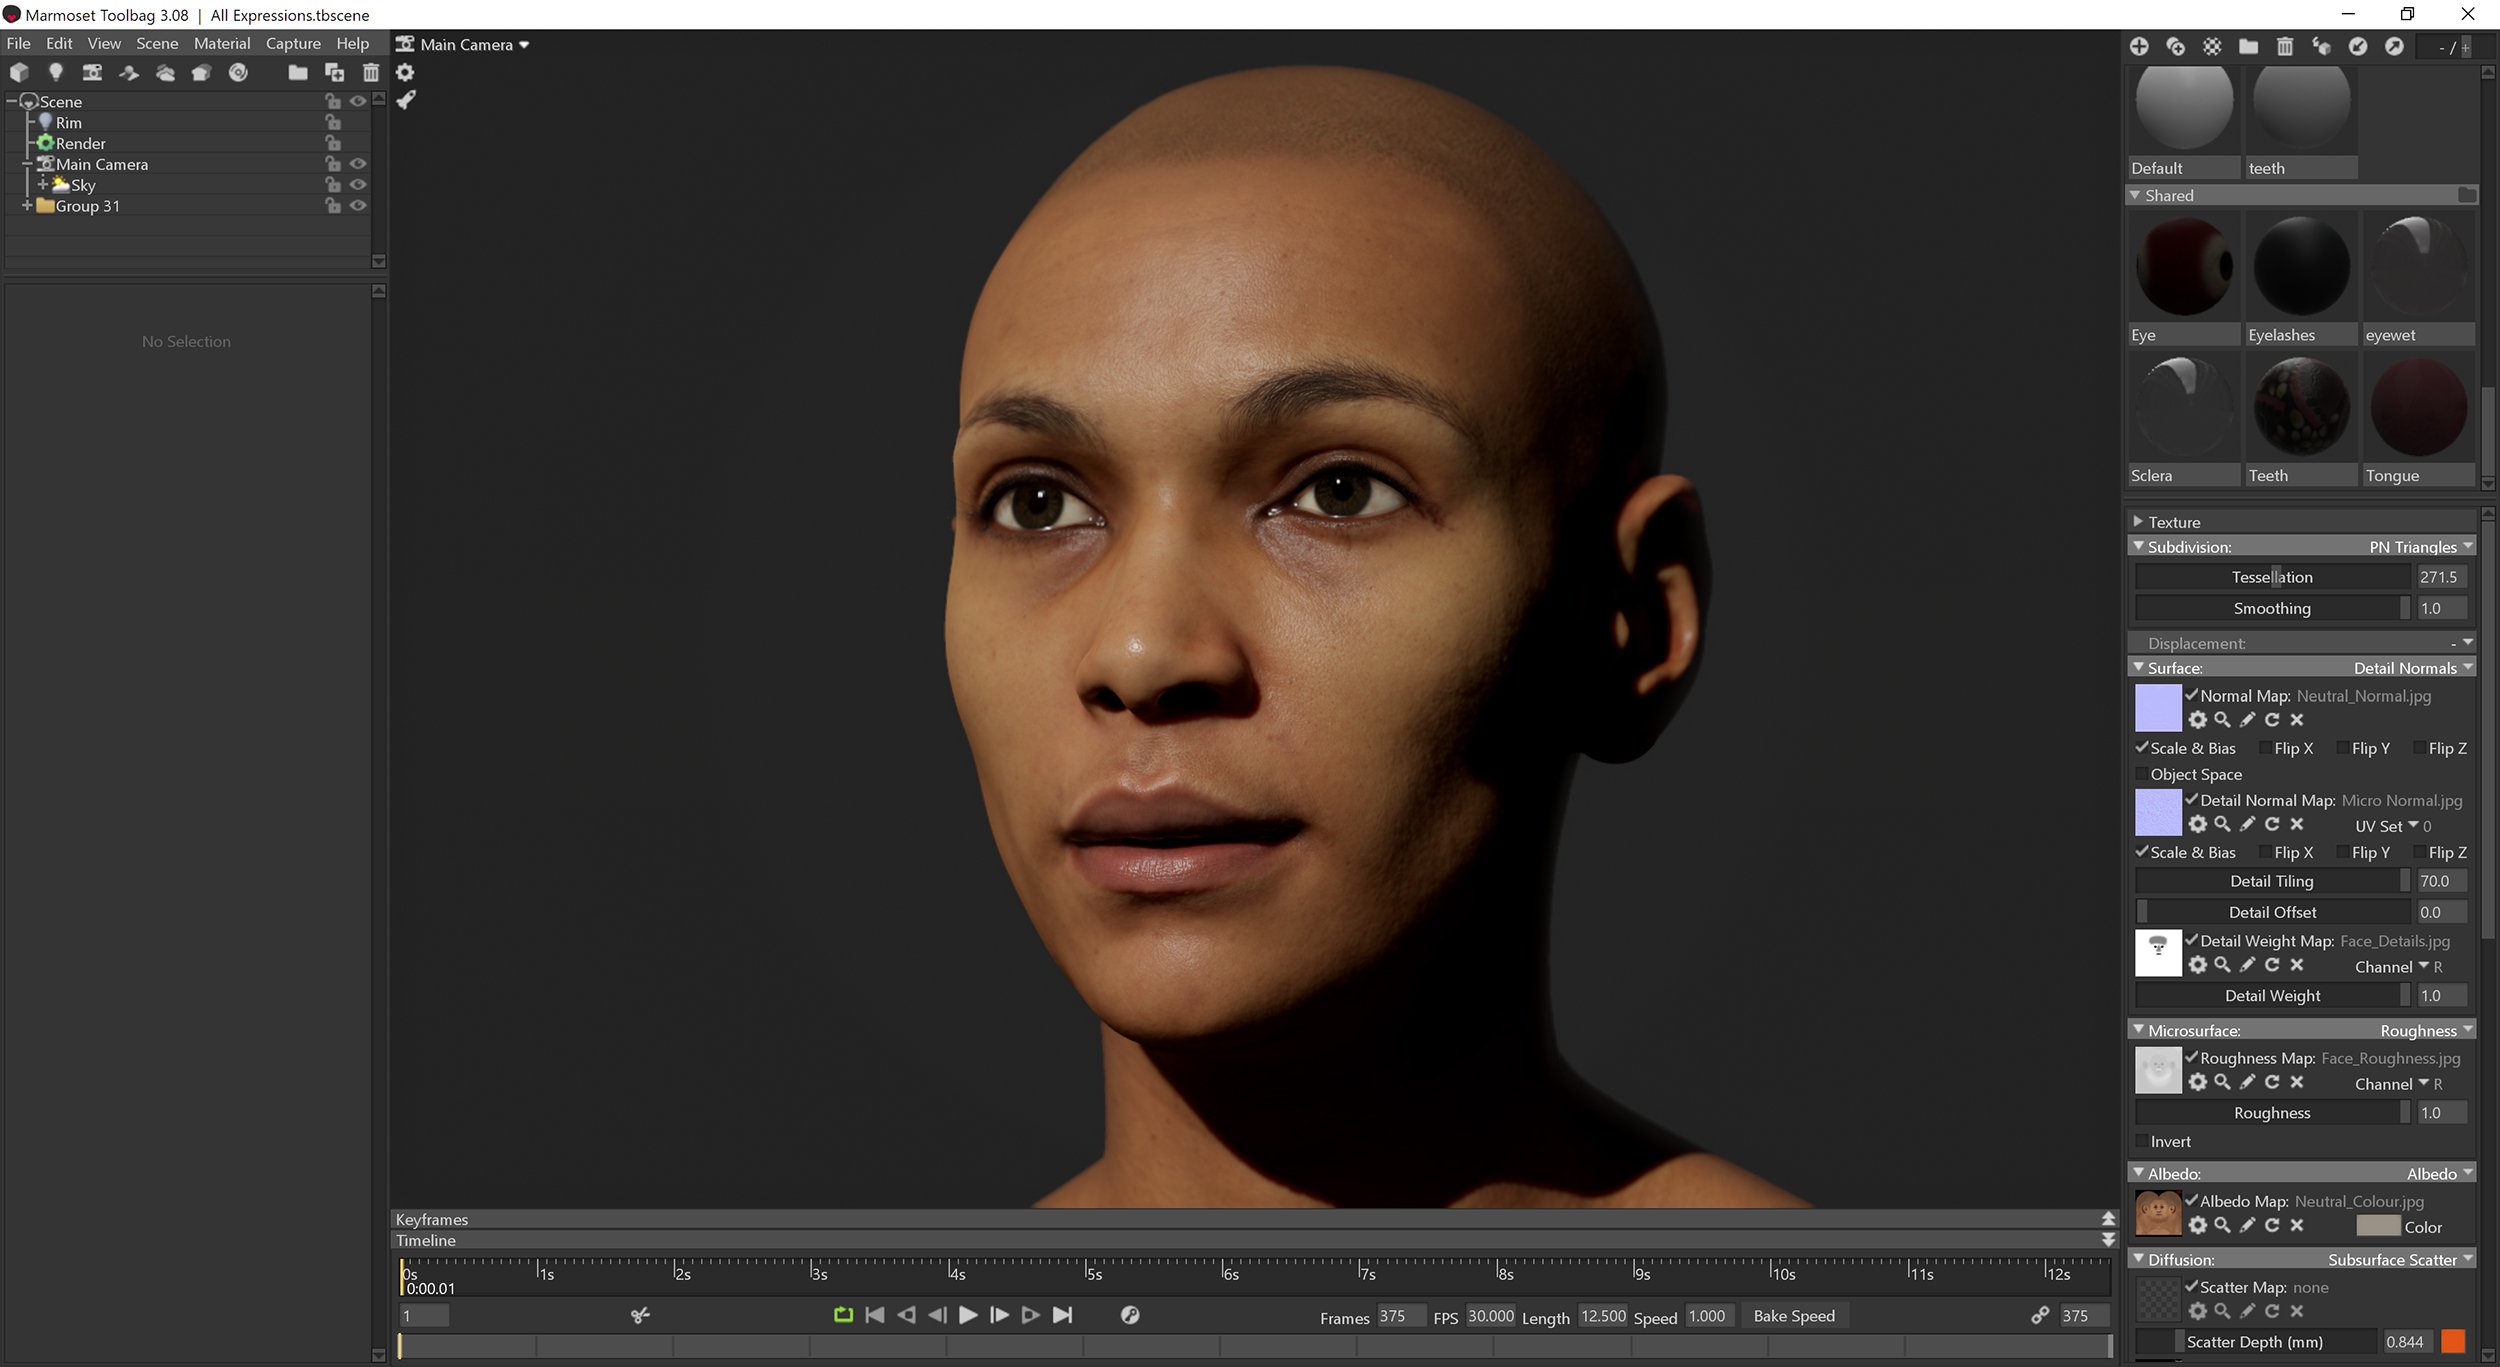Delete selected scene object with the trash icon
Screen dimensions: 2500x1367
point(371,72)
